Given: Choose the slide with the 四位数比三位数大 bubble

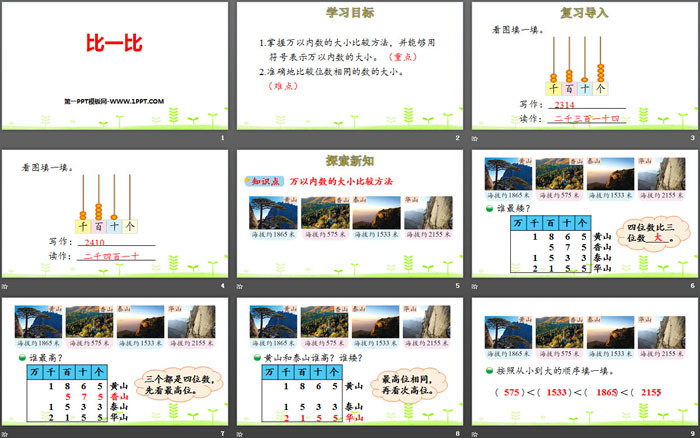Looking at the screenshot, I should point(582,217).
